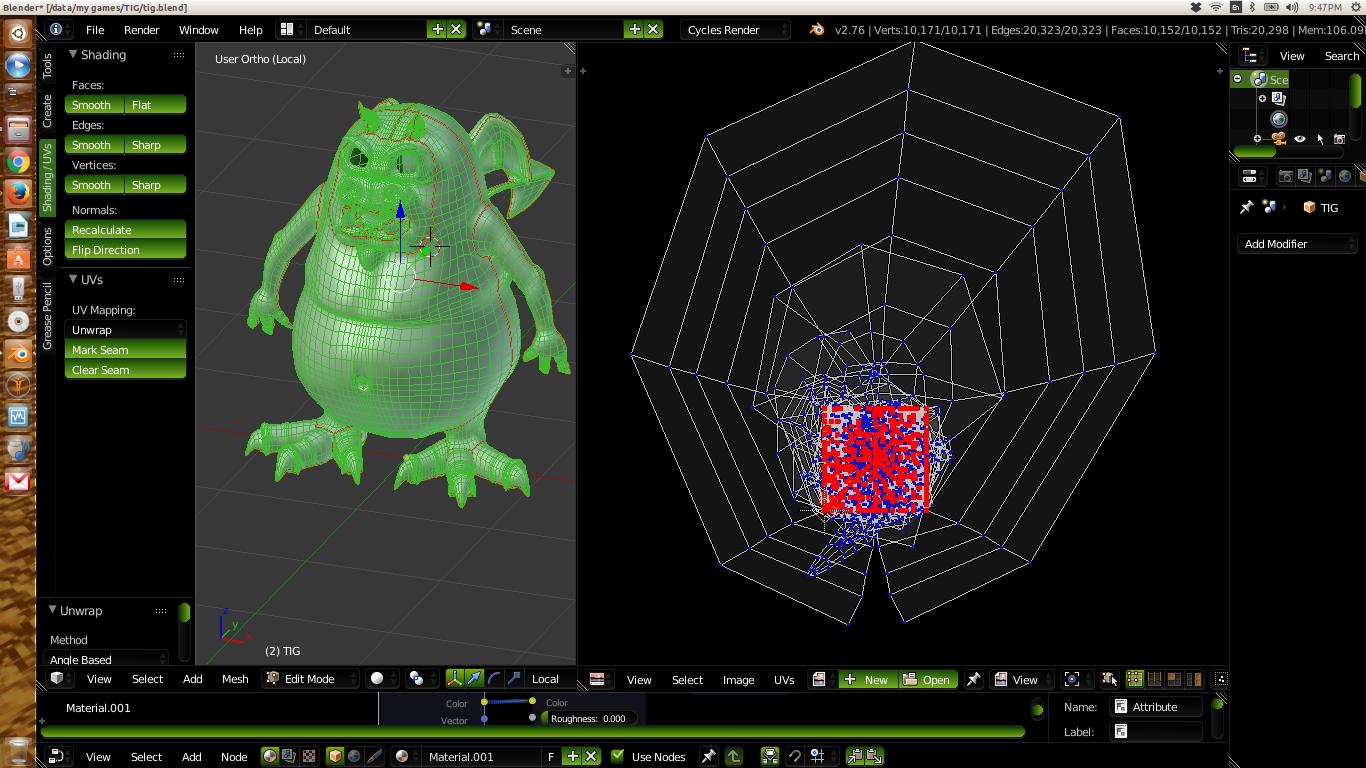Mark edges as Smooth

[95, 144]
